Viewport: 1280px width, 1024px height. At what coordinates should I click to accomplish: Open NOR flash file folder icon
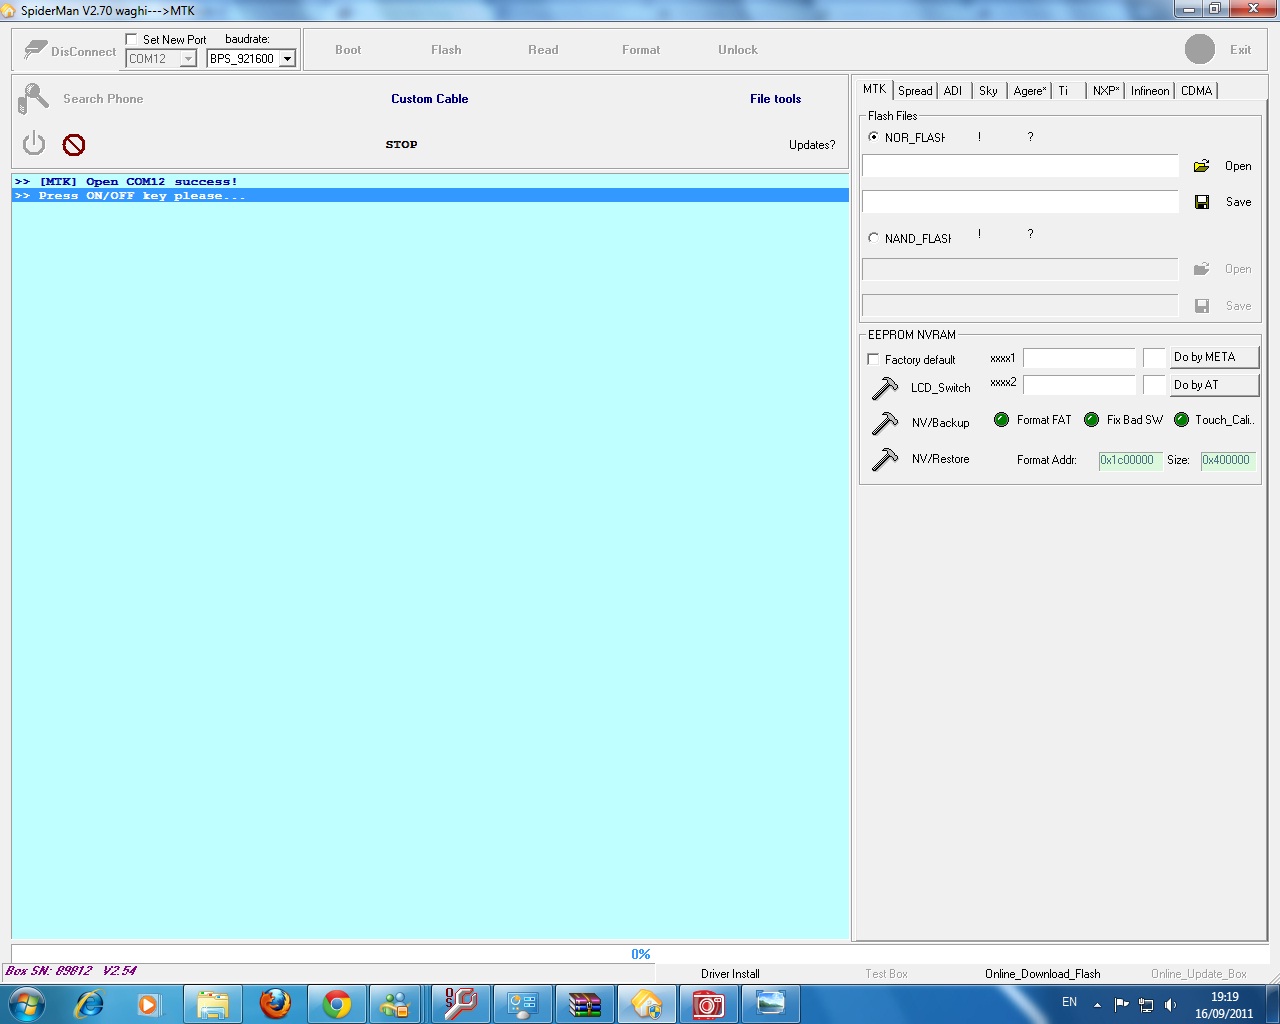pos(1202,166)
